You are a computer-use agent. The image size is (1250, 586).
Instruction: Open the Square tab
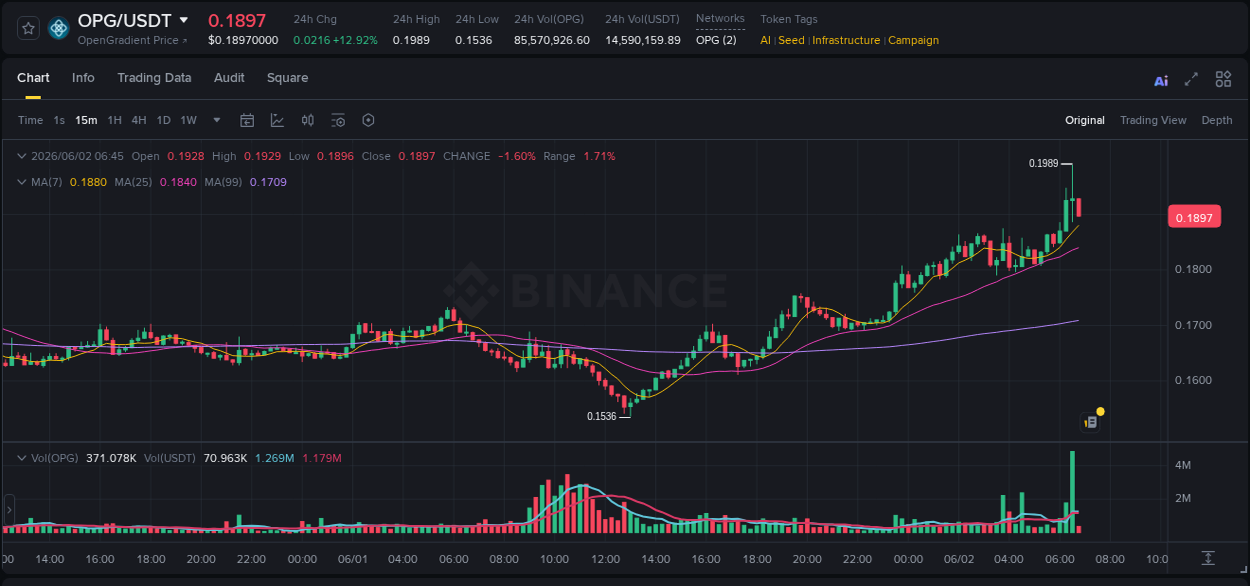(x=287, y=78)
